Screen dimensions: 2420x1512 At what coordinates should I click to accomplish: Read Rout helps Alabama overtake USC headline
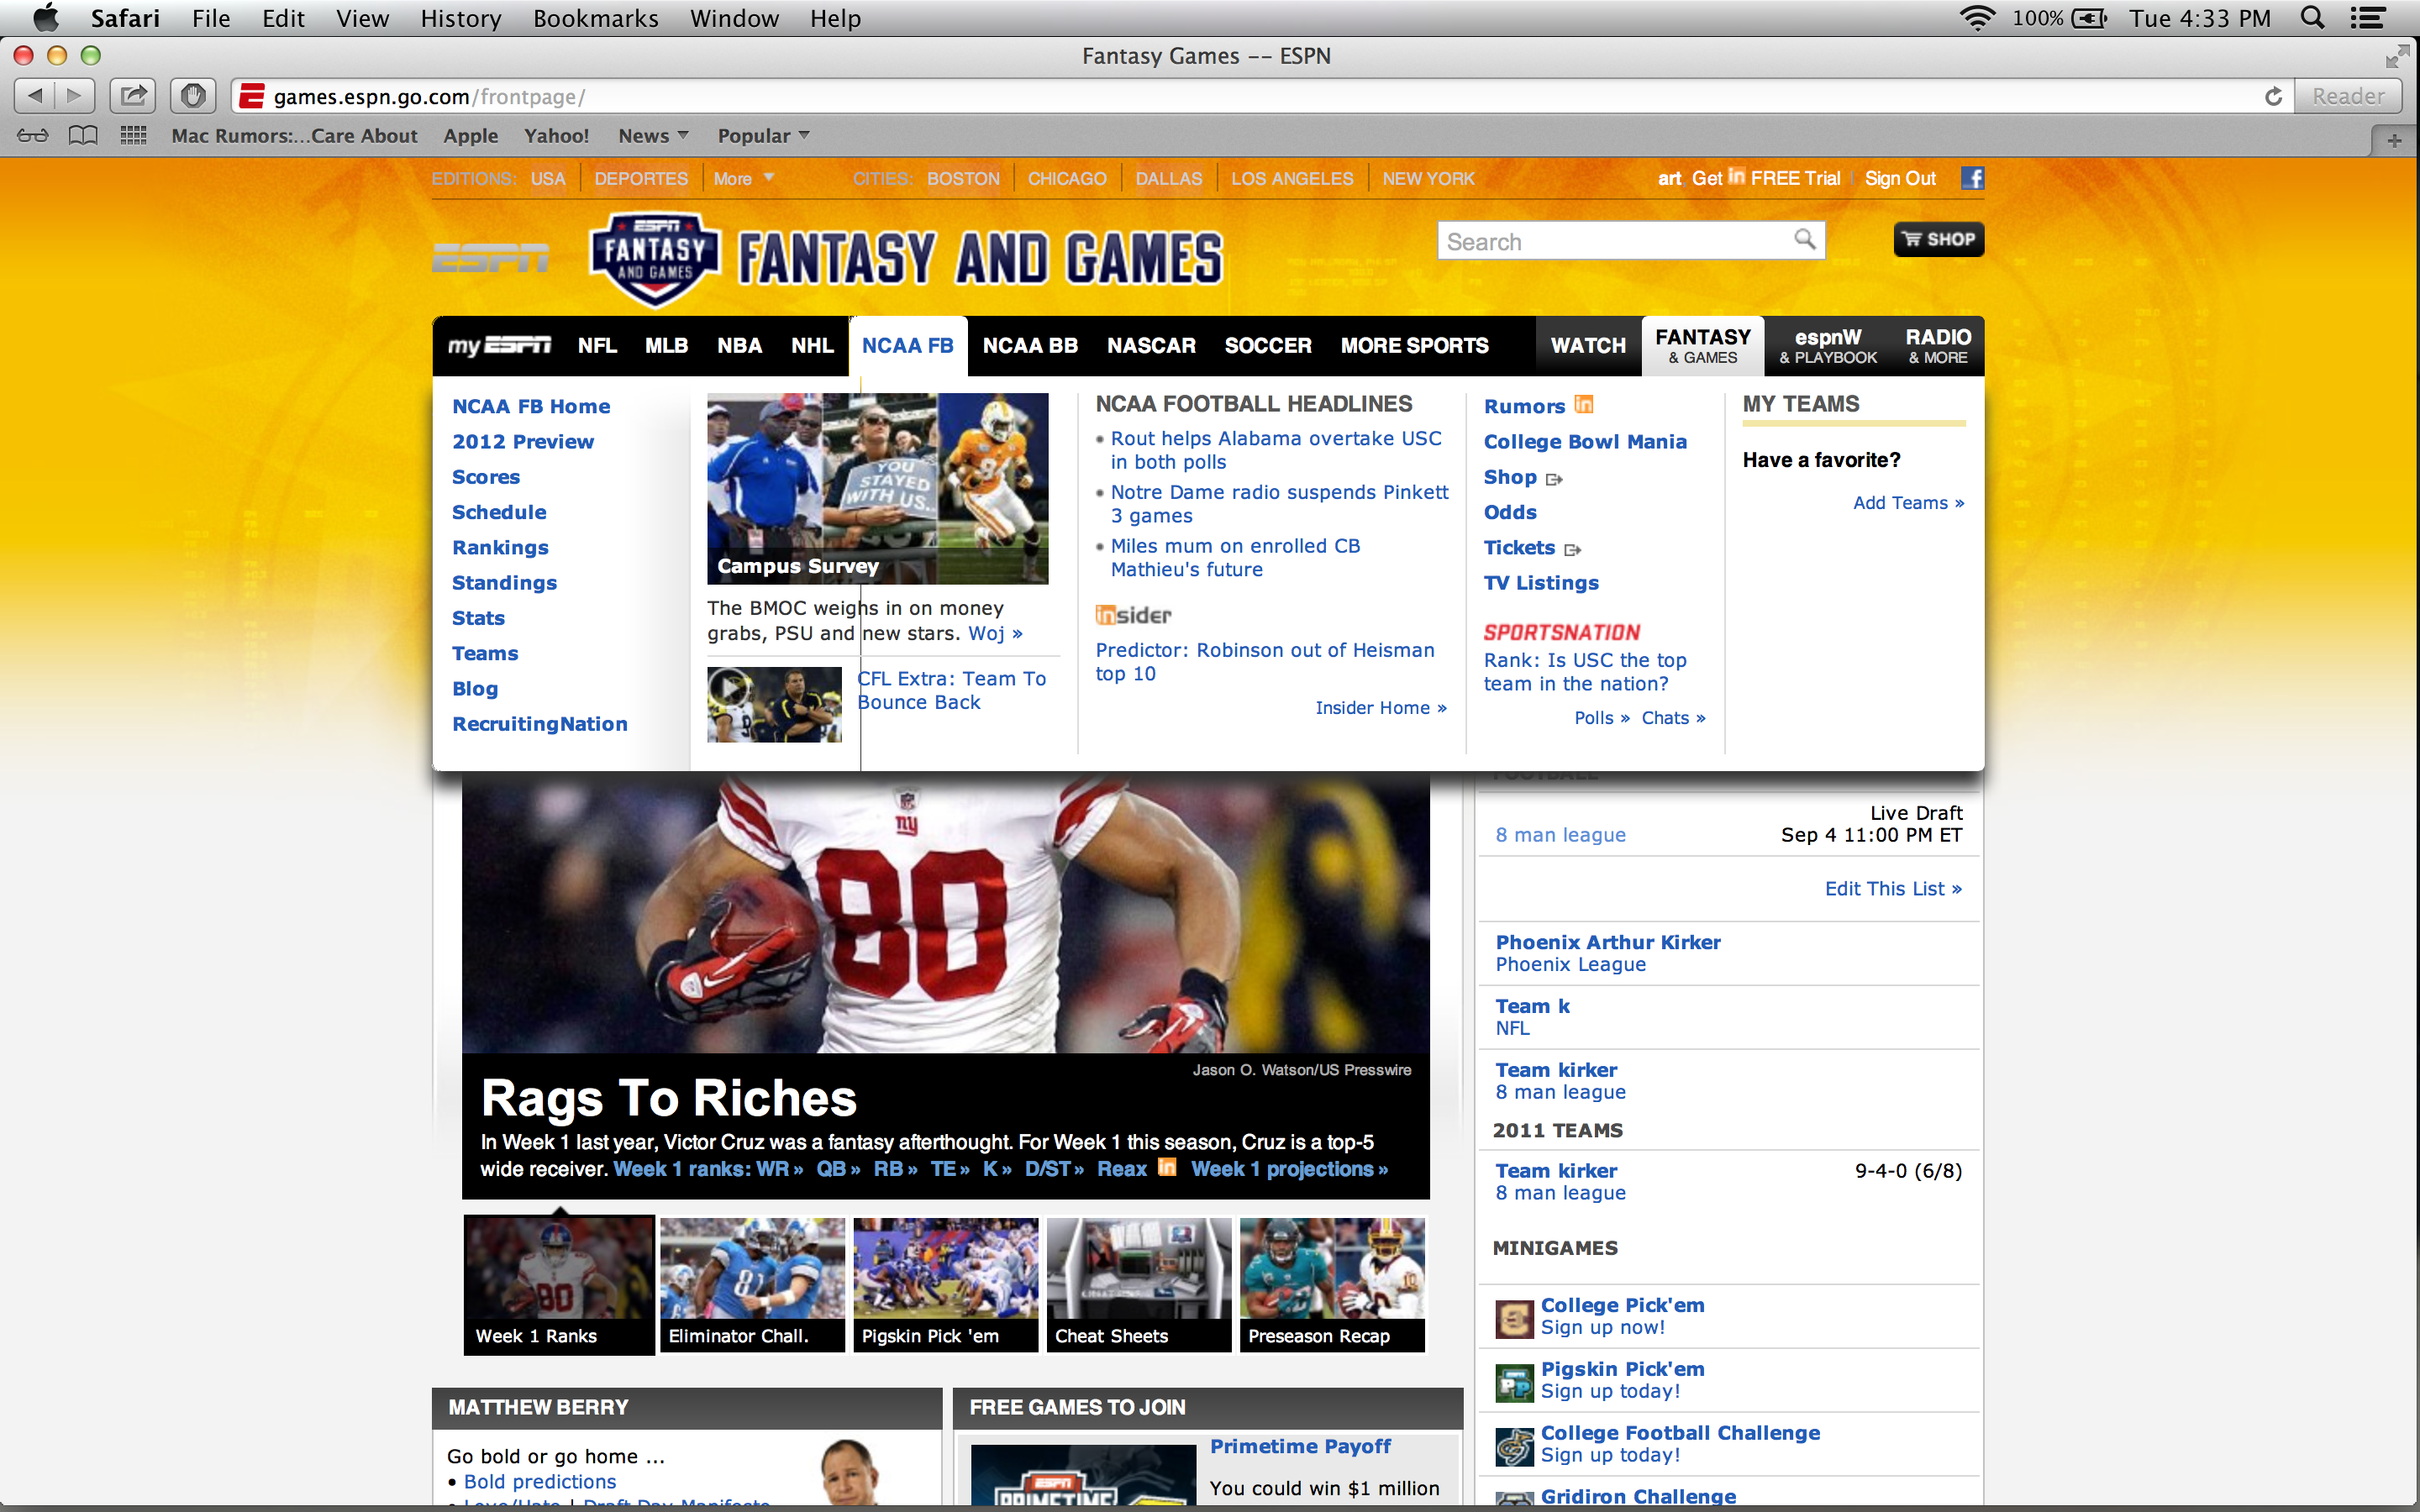click(1276, 450)
